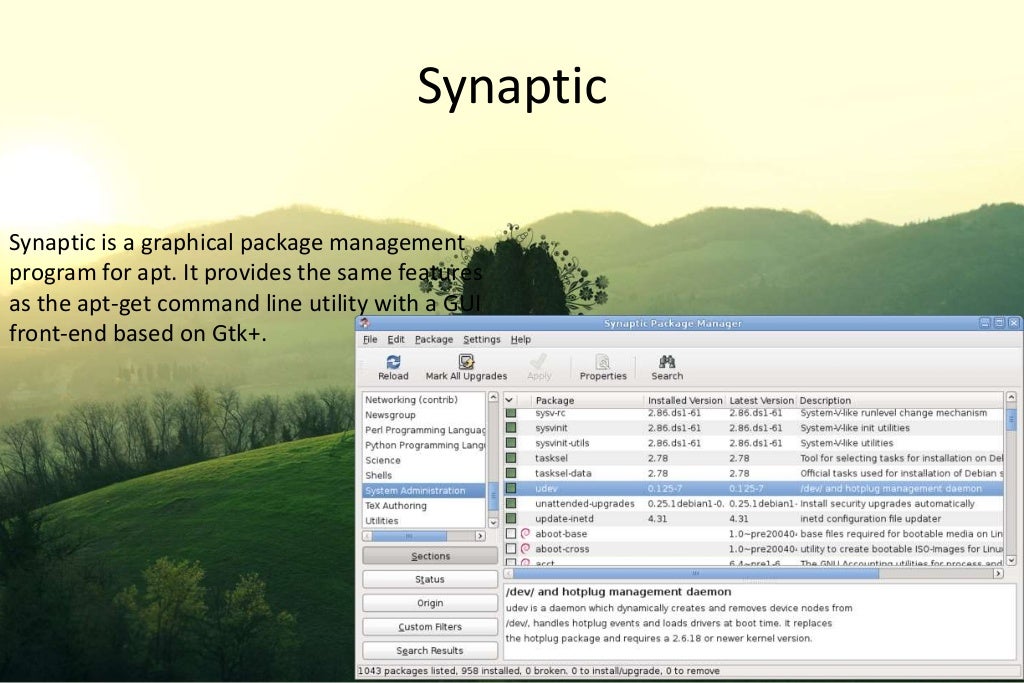
Task: Click the sections list horizontal scrollbar thumb
Action: point(409,536)
